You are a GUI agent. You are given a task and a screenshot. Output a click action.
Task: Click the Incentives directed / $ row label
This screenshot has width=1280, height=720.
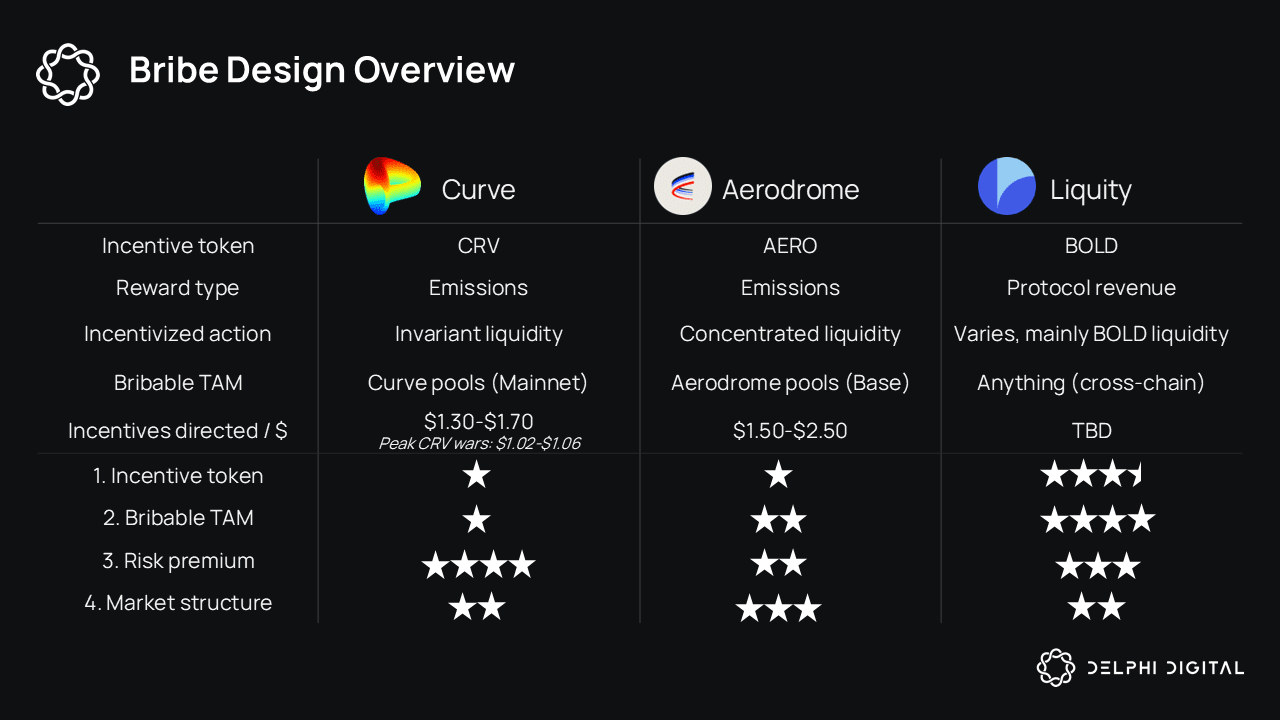(x=178, y=431)
